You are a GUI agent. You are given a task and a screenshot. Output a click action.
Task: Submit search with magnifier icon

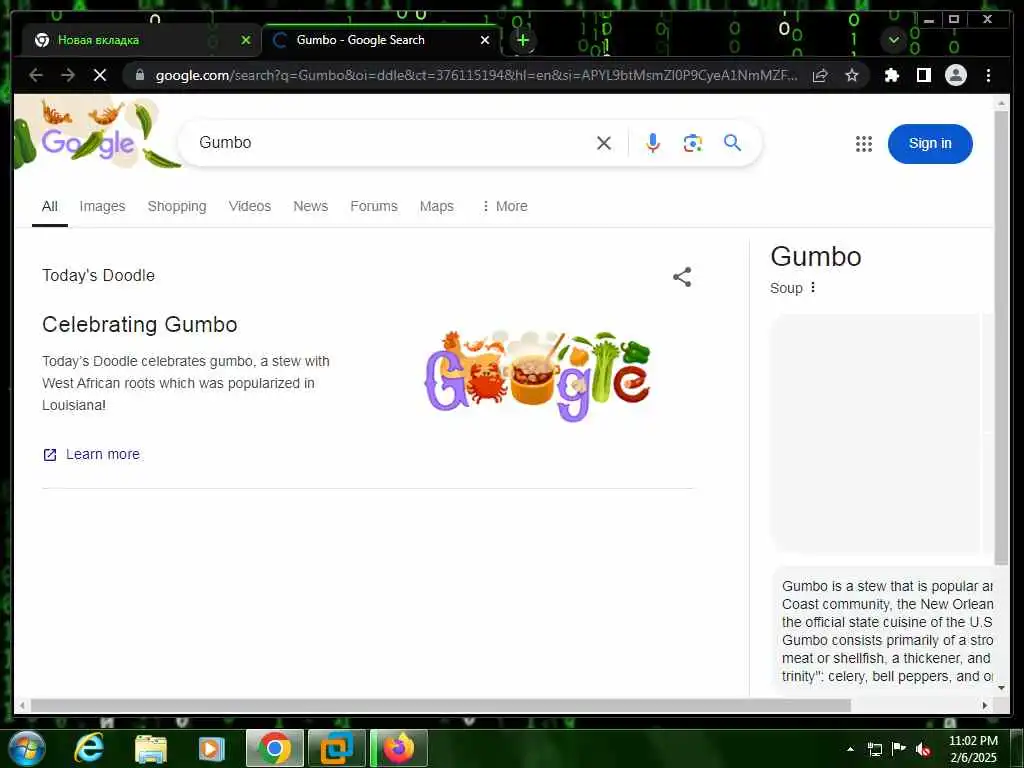[x=733, y=143]
